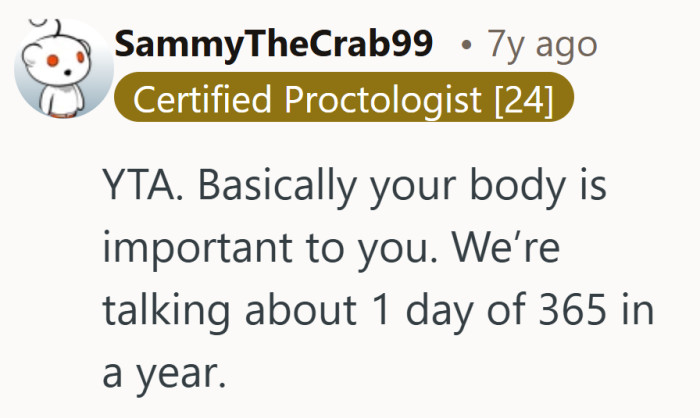Click the word YTA in the comment
Screen dimensions: 700x418
[137, 188]
